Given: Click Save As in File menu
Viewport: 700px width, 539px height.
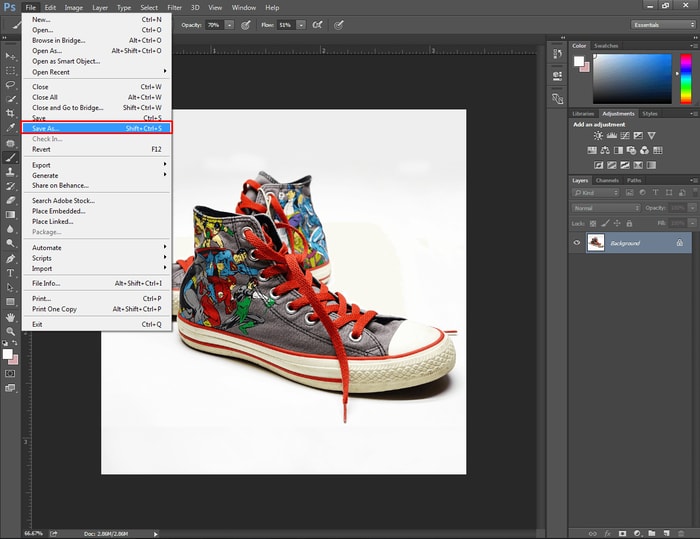Looking at the screenshot, I should 96,128.
